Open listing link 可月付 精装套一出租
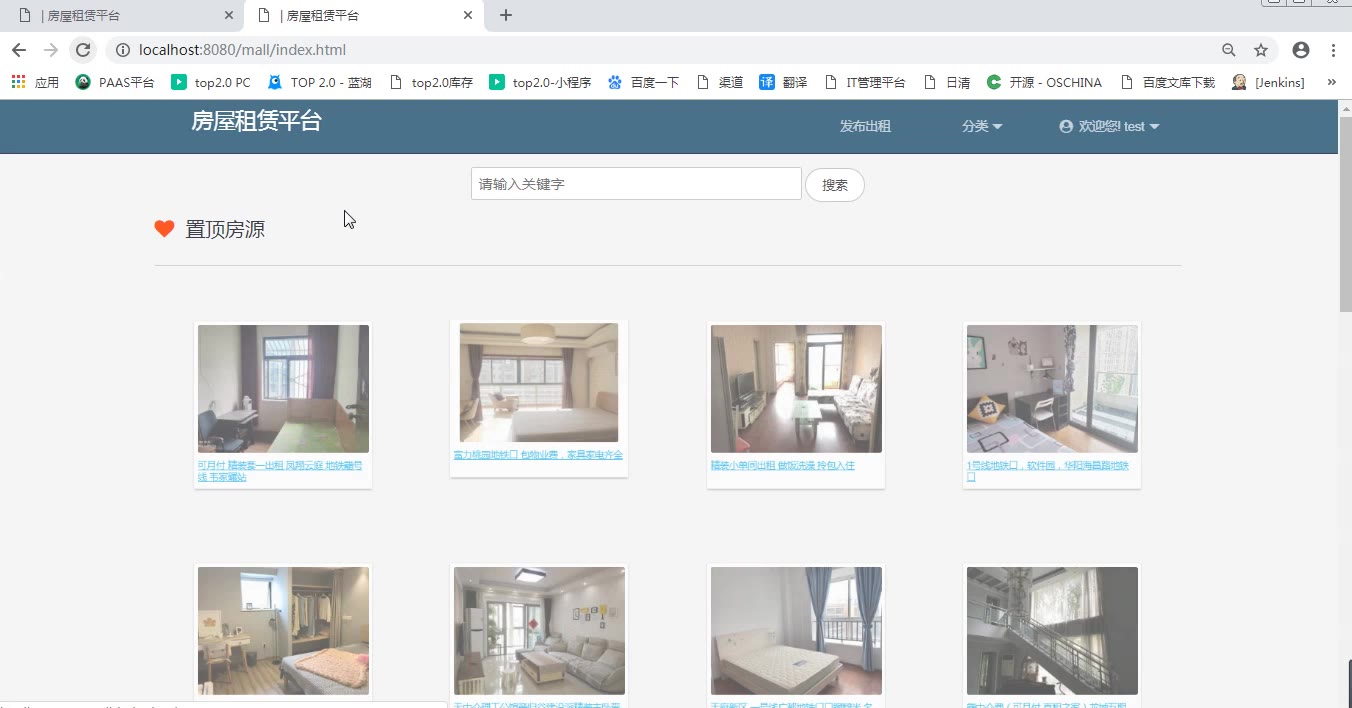1352x708 pixels. [x=282, y=471]
